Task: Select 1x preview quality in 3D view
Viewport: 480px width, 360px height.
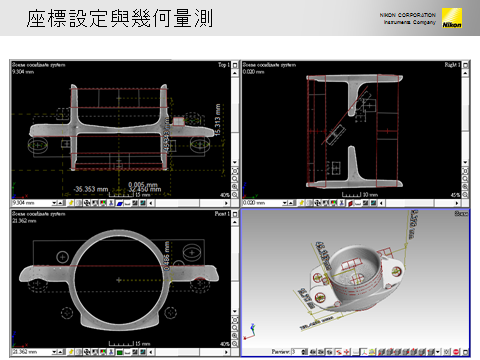Action: pos(330,352)
